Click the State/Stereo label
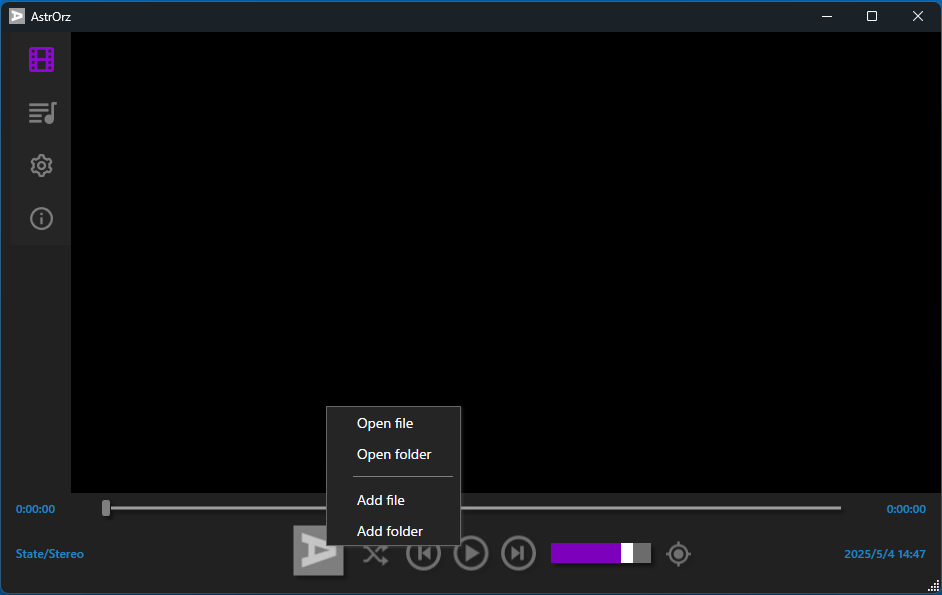942x595 pixels. (50, 554)
